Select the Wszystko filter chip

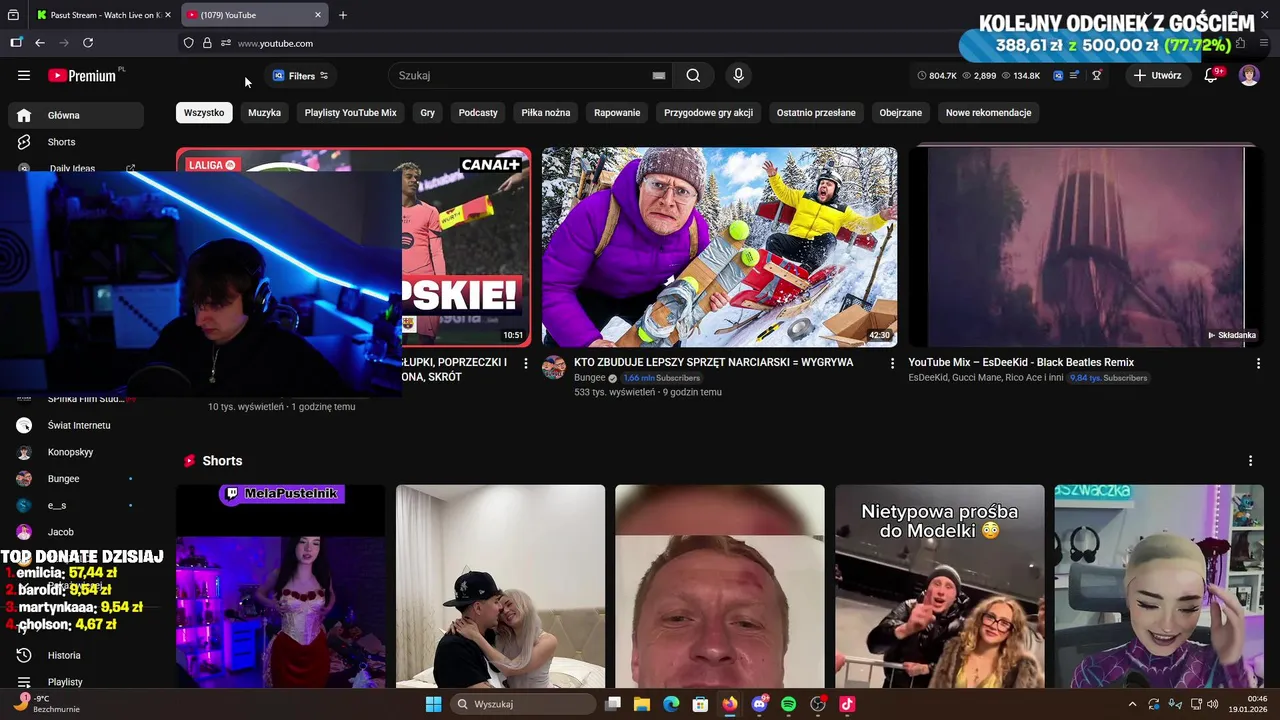(x=204, y=113)
